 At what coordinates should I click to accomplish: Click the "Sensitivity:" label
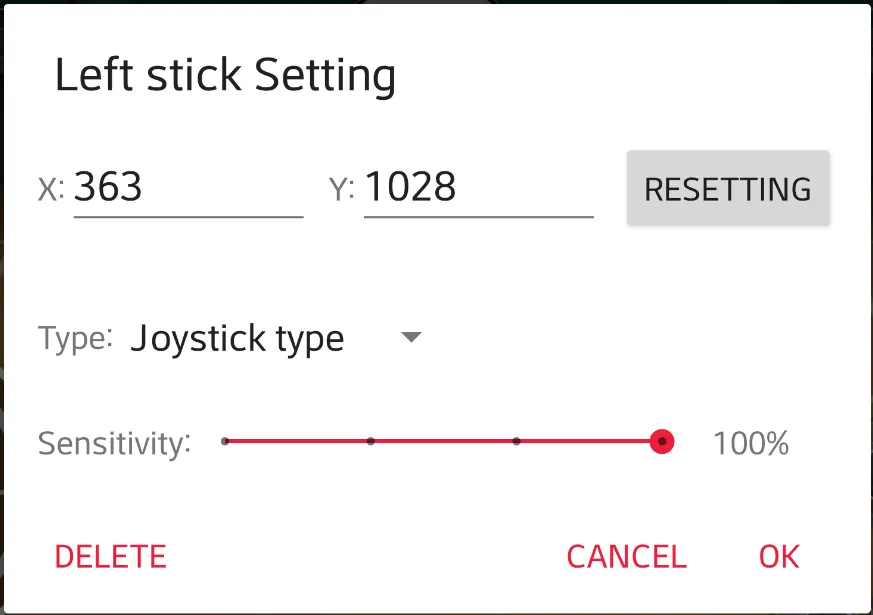[114, 443]
